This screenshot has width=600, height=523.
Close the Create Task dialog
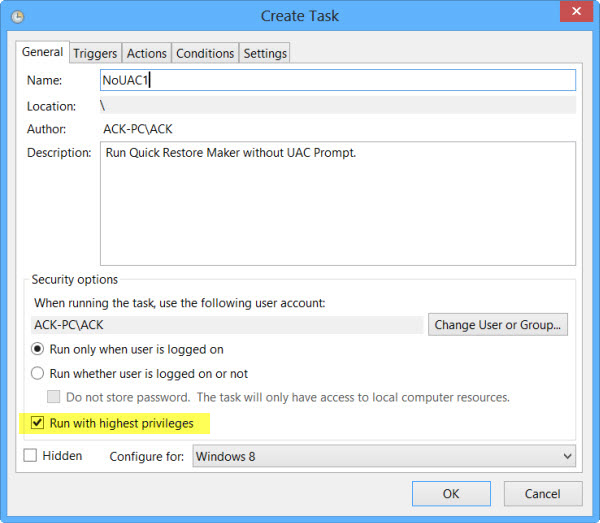coord(576,11)
